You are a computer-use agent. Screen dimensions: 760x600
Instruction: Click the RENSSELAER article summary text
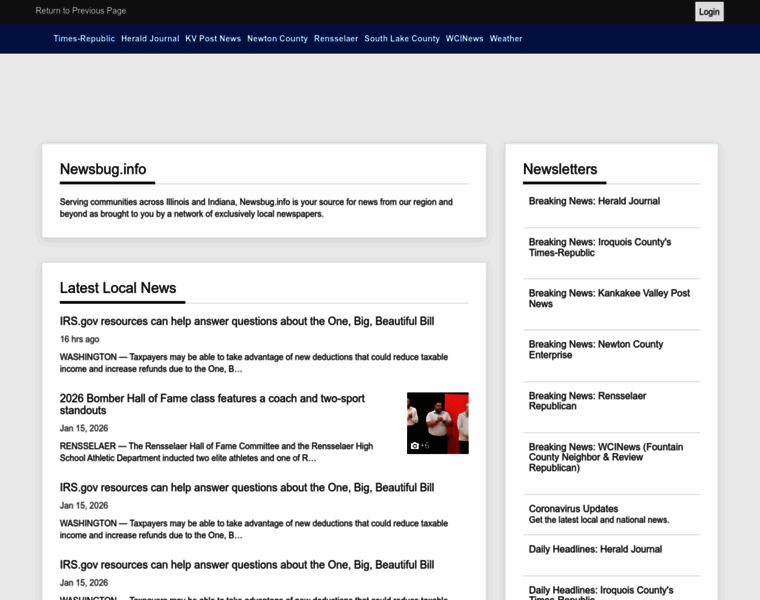pyautogui.click(x=216, y=452)
